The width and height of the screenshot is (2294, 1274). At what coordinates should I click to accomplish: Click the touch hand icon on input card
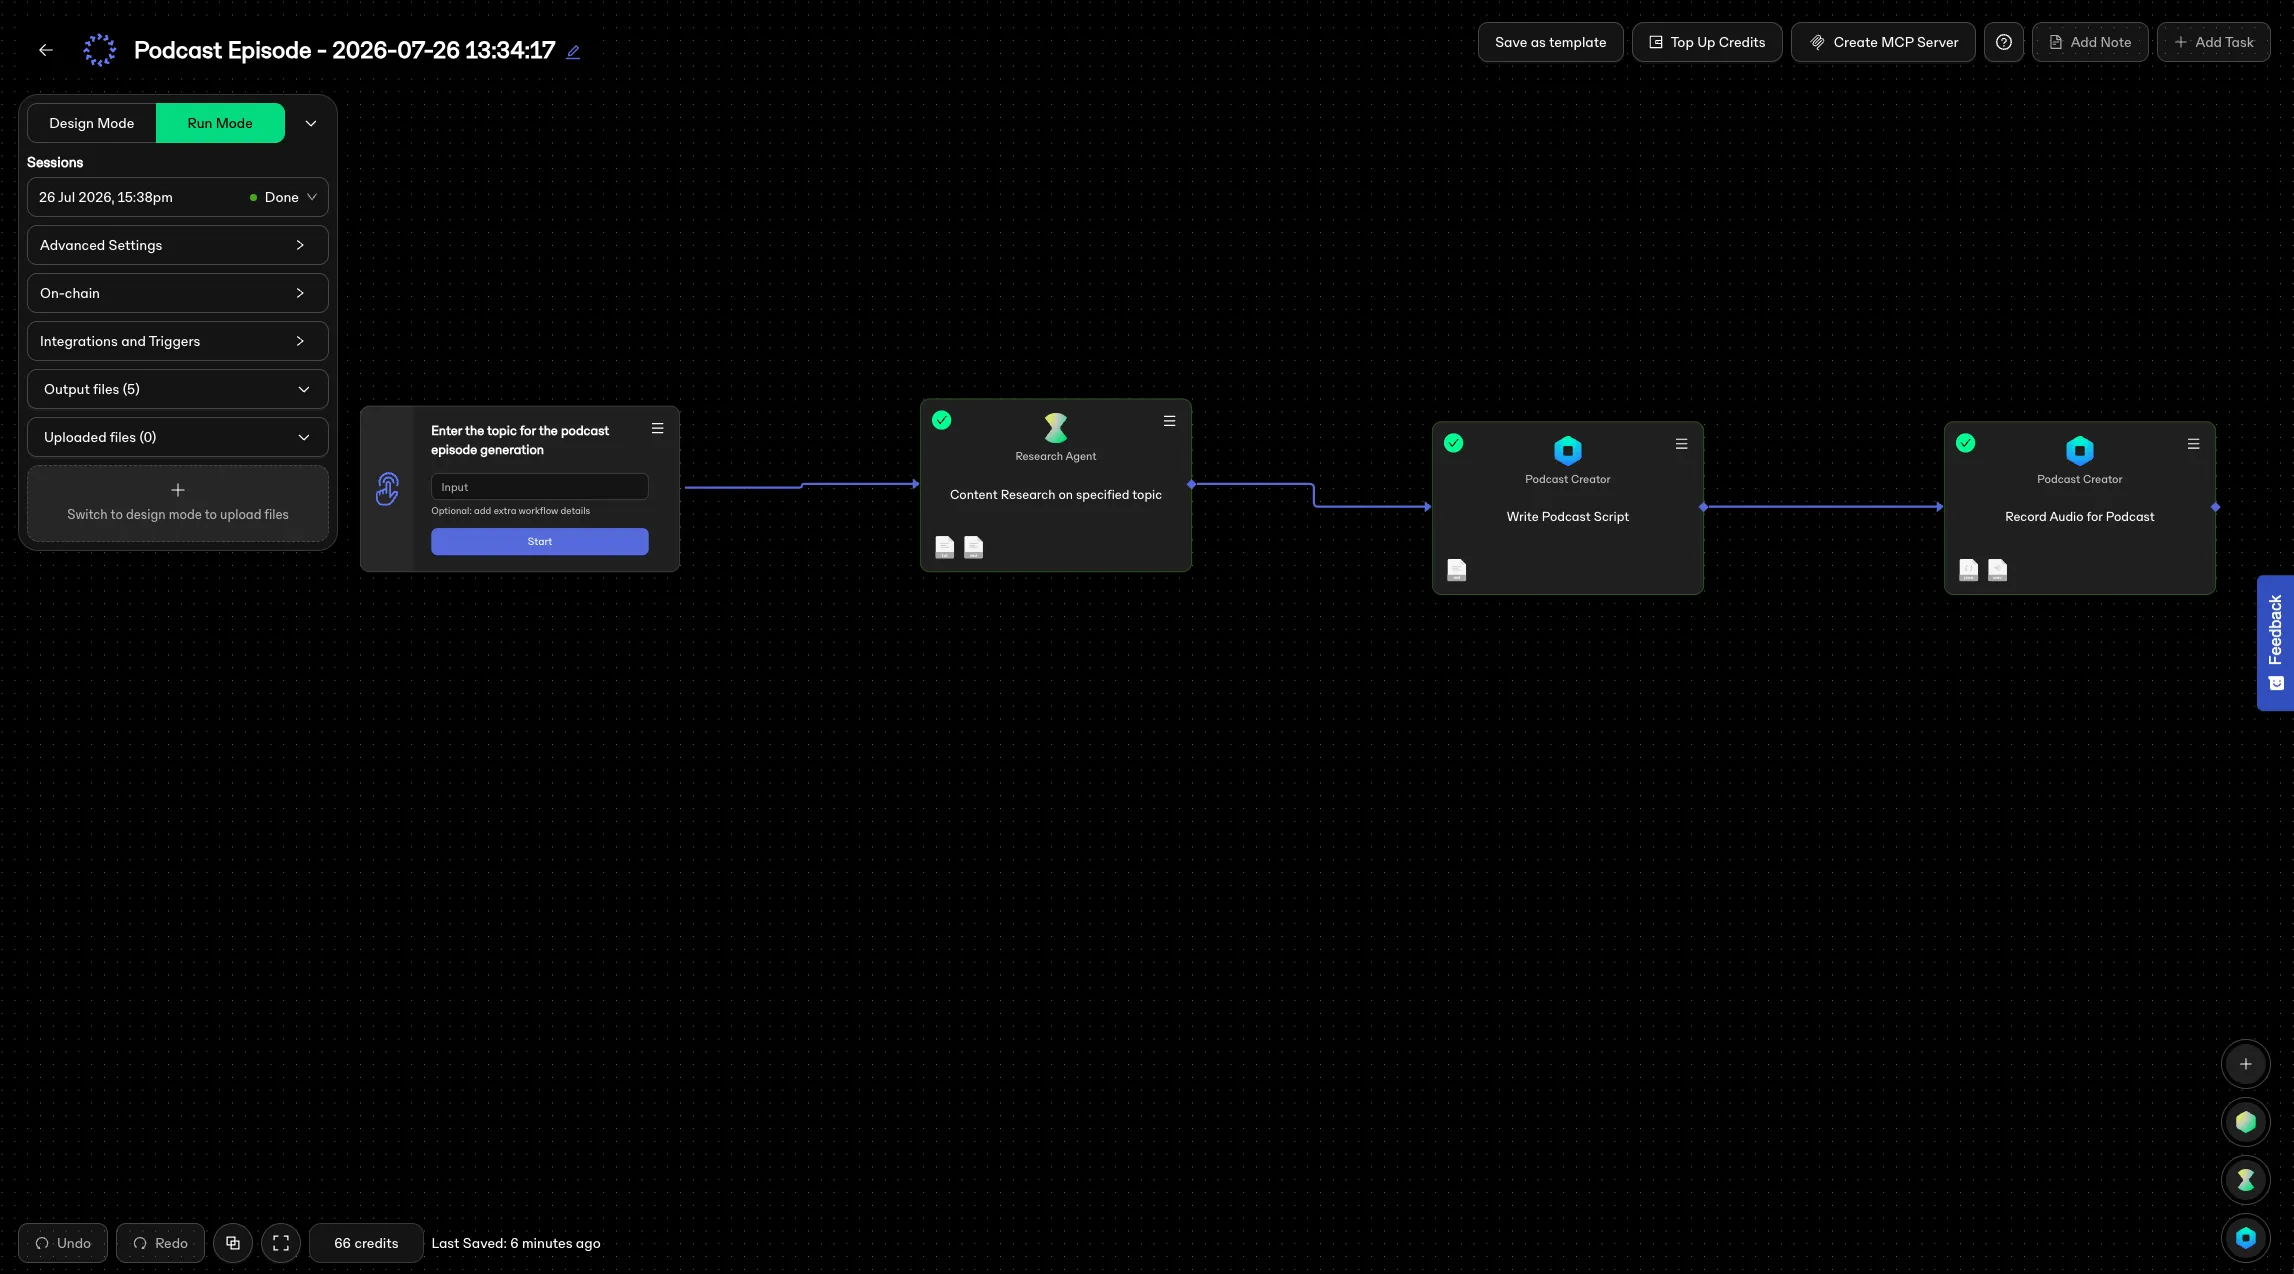pyautogui.click(x=388, y=489)
